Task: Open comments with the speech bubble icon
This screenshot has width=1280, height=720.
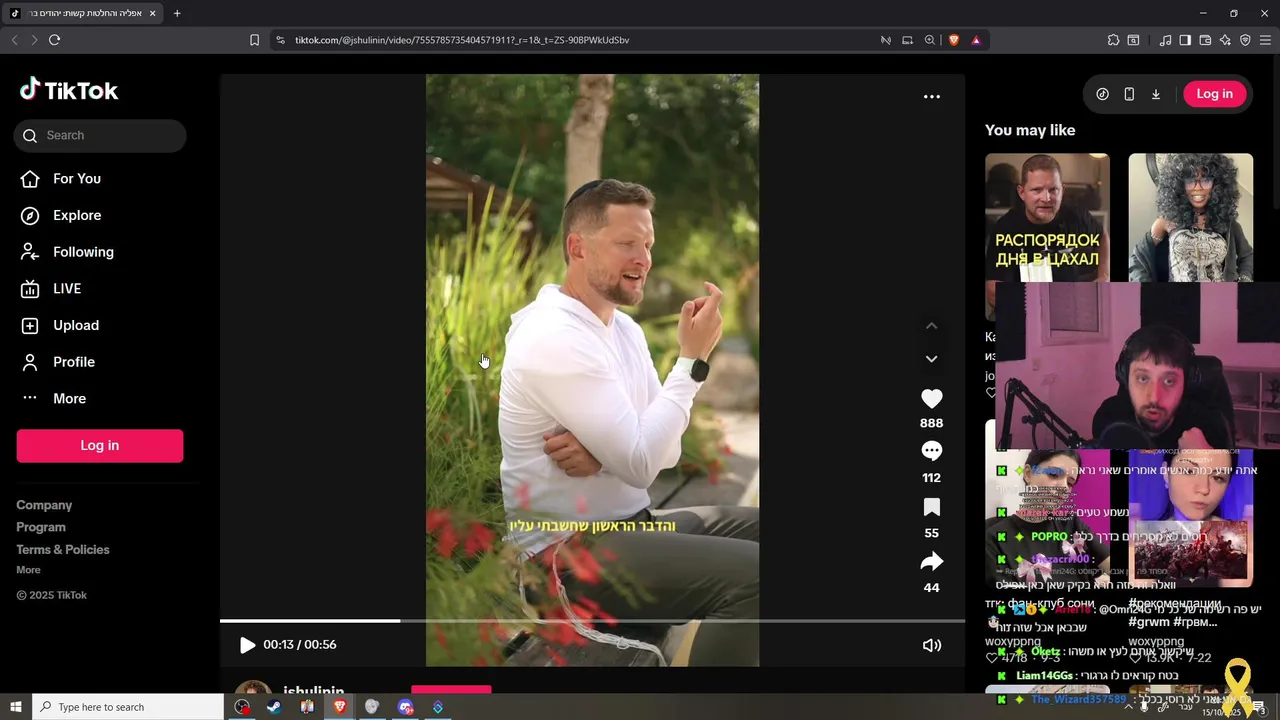Action: click(x=931, y=451)
